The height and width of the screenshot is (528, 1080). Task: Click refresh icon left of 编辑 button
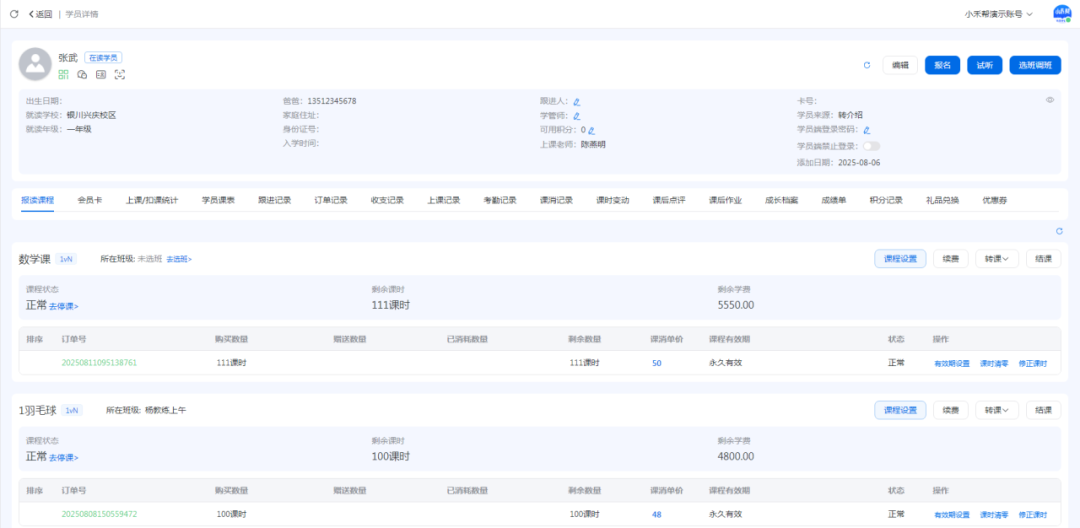pyautogui.click(x=867, y=65)
